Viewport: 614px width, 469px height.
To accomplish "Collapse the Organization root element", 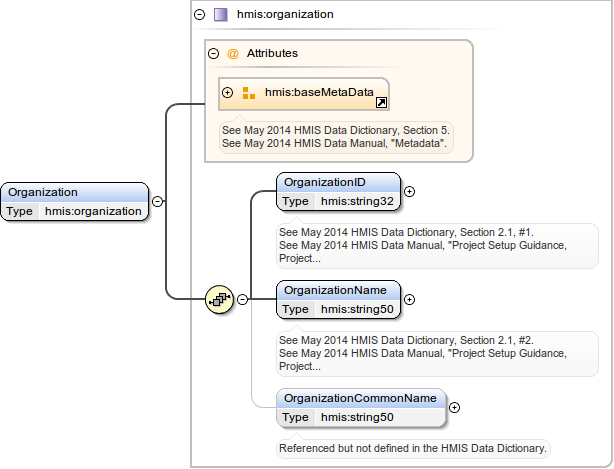I will point(158,201).
